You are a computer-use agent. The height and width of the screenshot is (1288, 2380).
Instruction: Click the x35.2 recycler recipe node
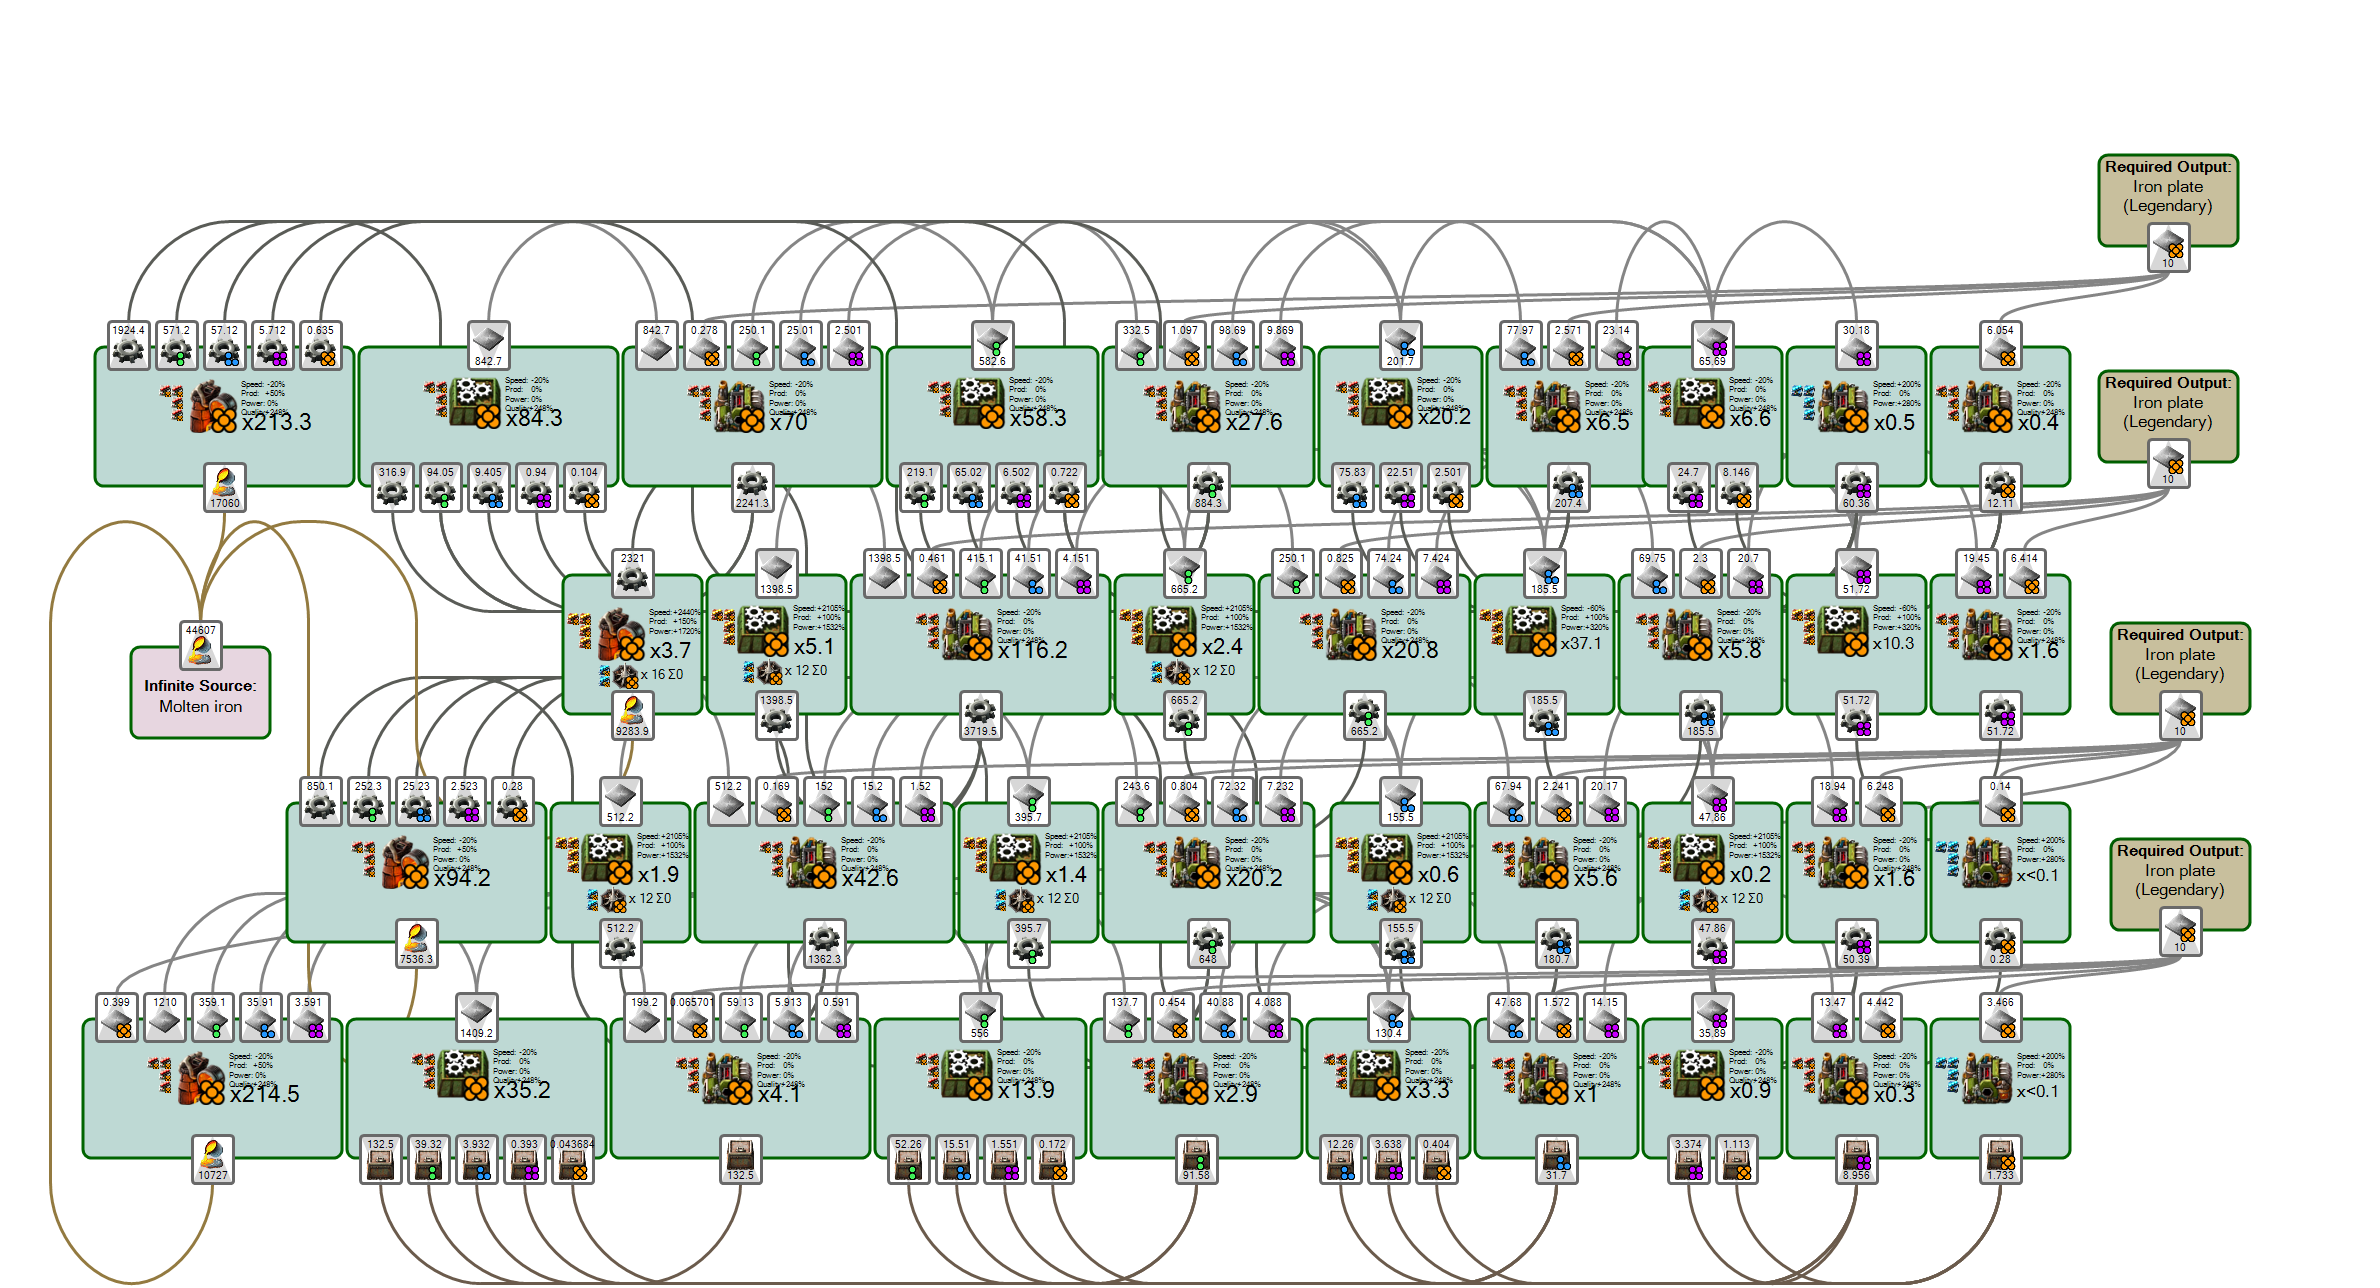tap(476, 1088)
